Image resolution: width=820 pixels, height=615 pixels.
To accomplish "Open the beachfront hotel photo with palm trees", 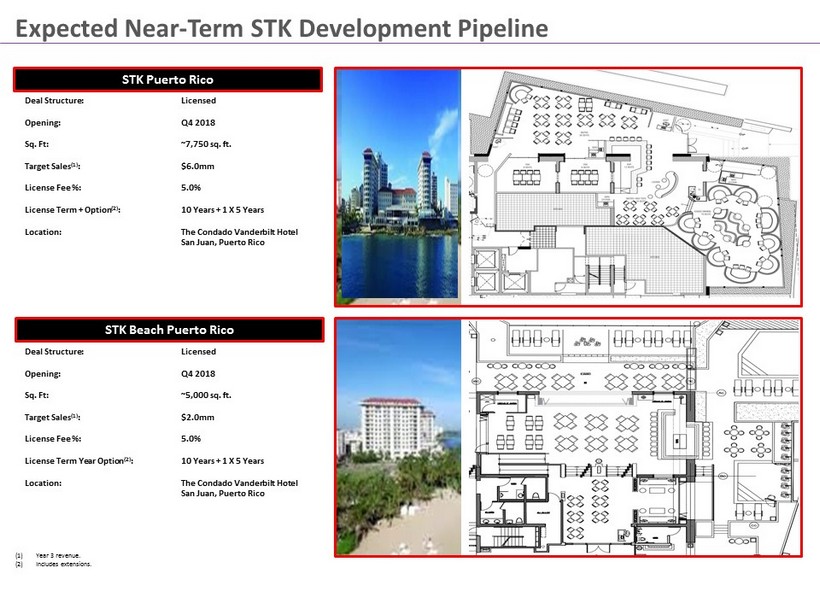I will tap(398, 437).
